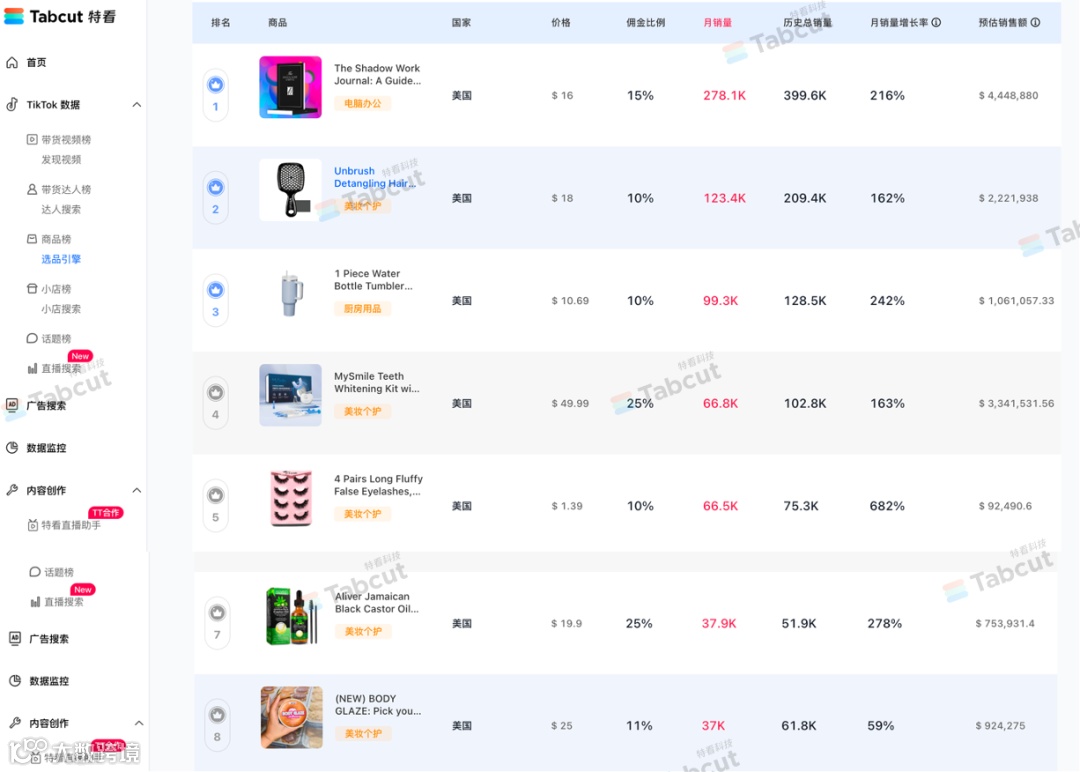Open the 首页 home icon
The width and height of the screenshot is (1080, 772).
click(12, 63)
